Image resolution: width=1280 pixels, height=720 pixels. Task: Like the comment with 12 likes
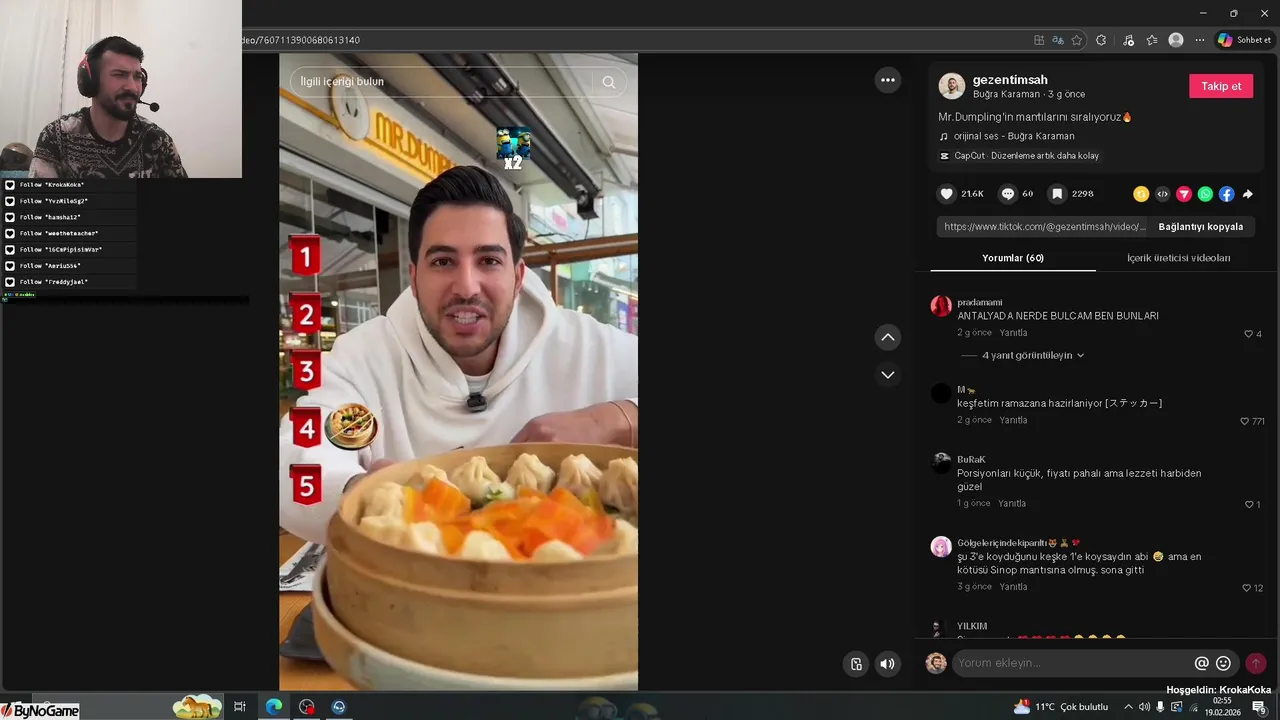coord(1247,588)
